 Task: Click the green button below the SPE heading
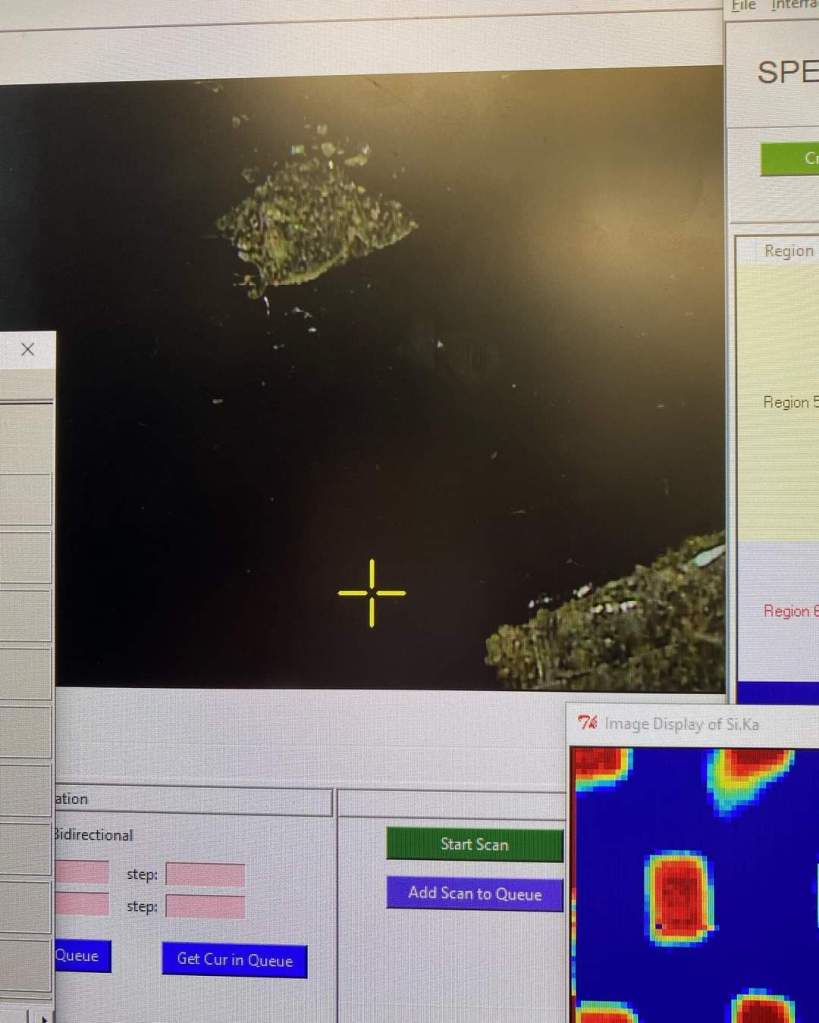click(790, 159)
